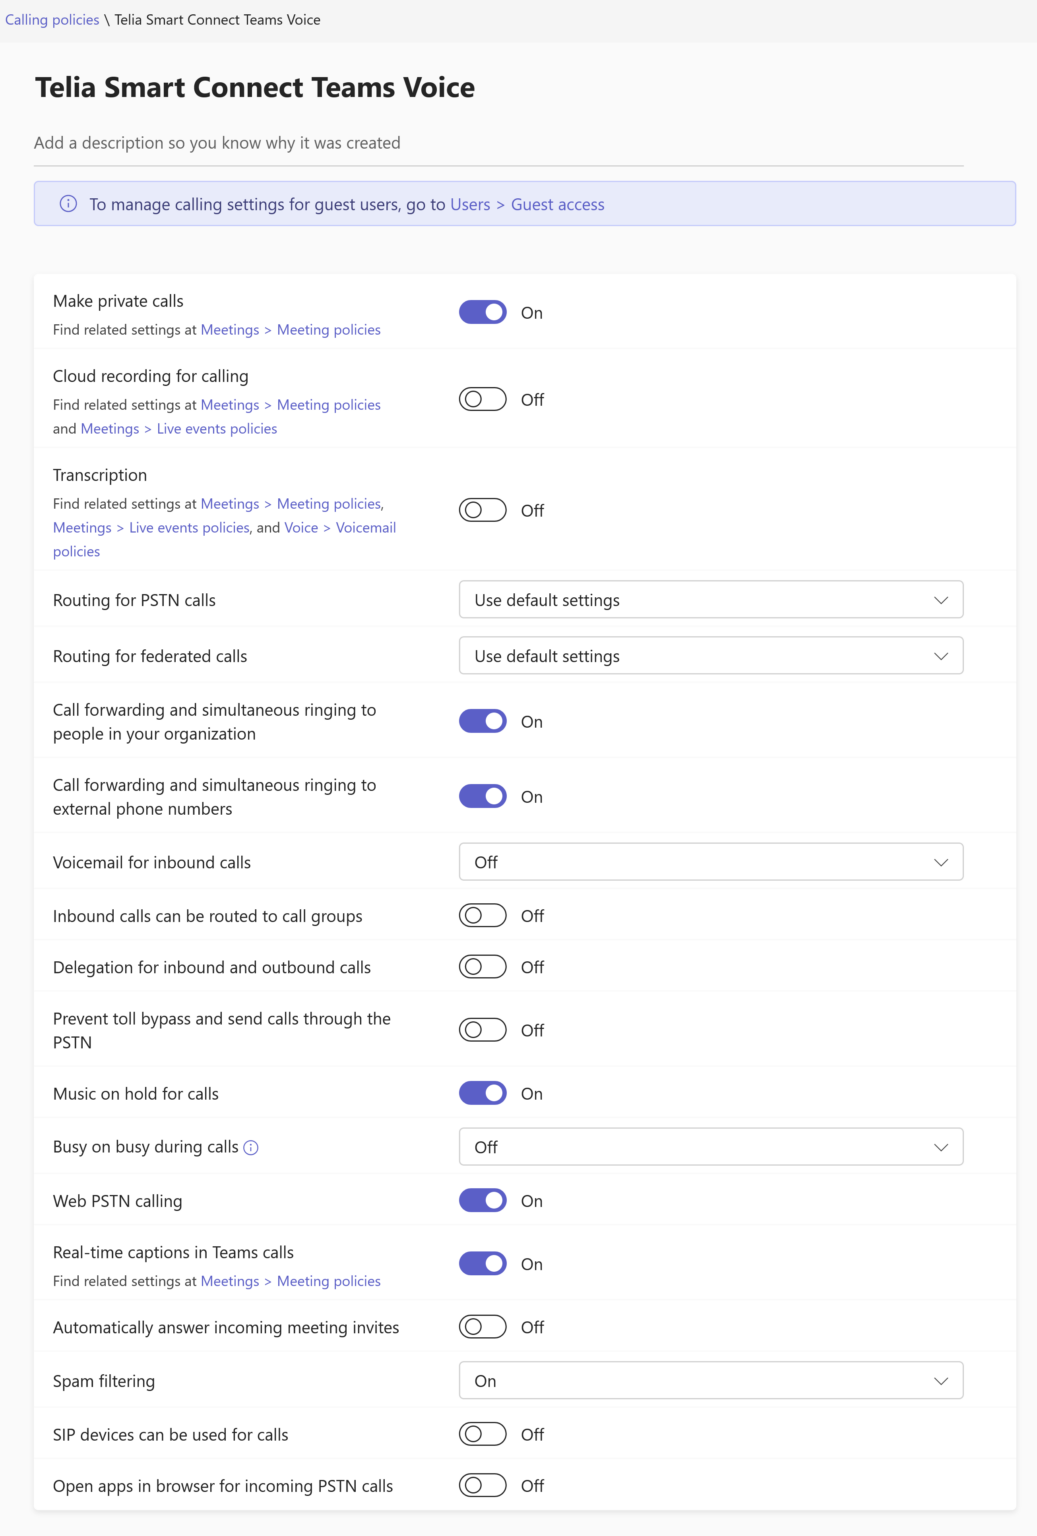Open Routing for PSTN calls dropdown

(711, 600)
